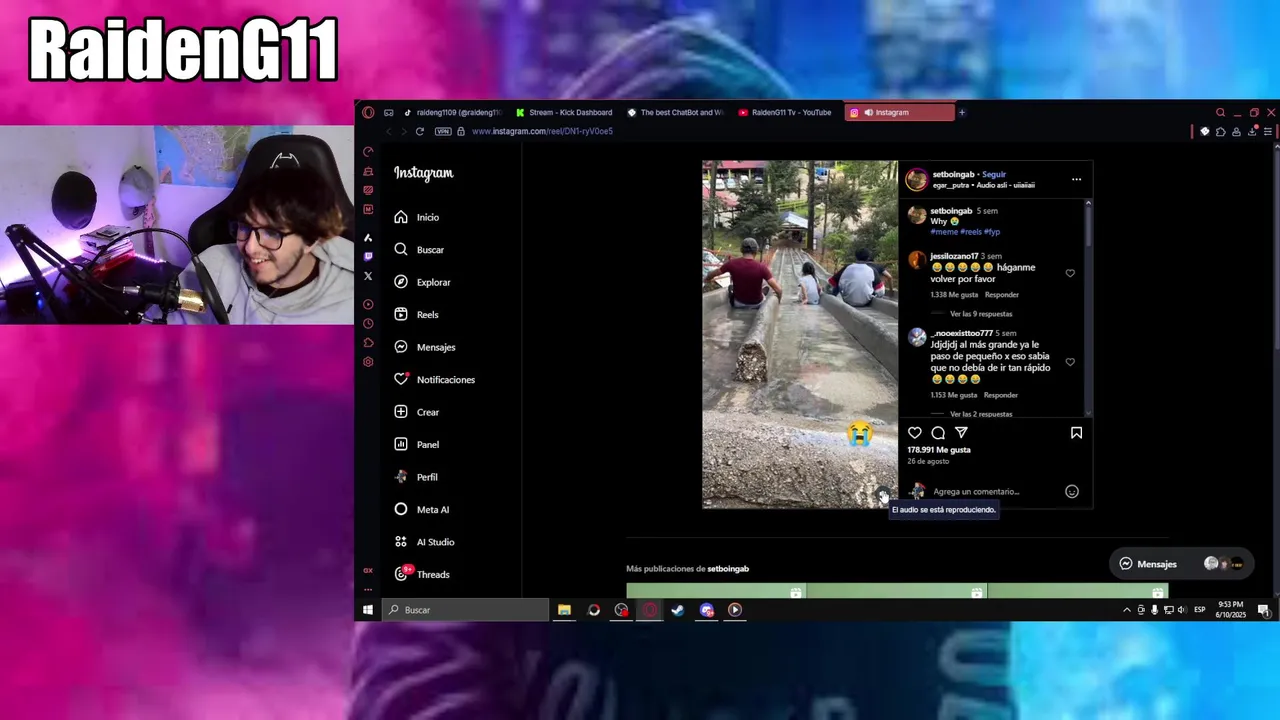
Task: Open browser sidebar history clock icon
Action: click(368, 324)
